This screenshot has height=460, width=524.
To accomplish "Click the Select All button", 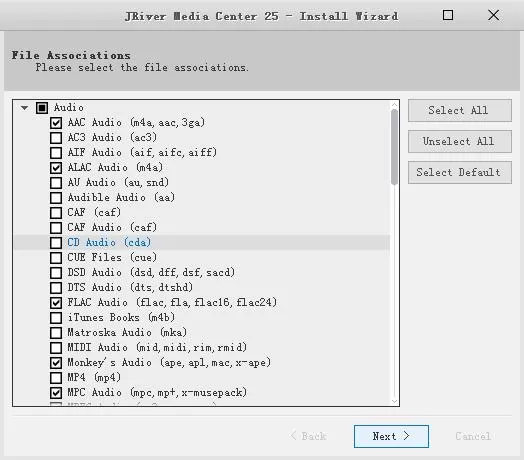I will click(460, 110).
